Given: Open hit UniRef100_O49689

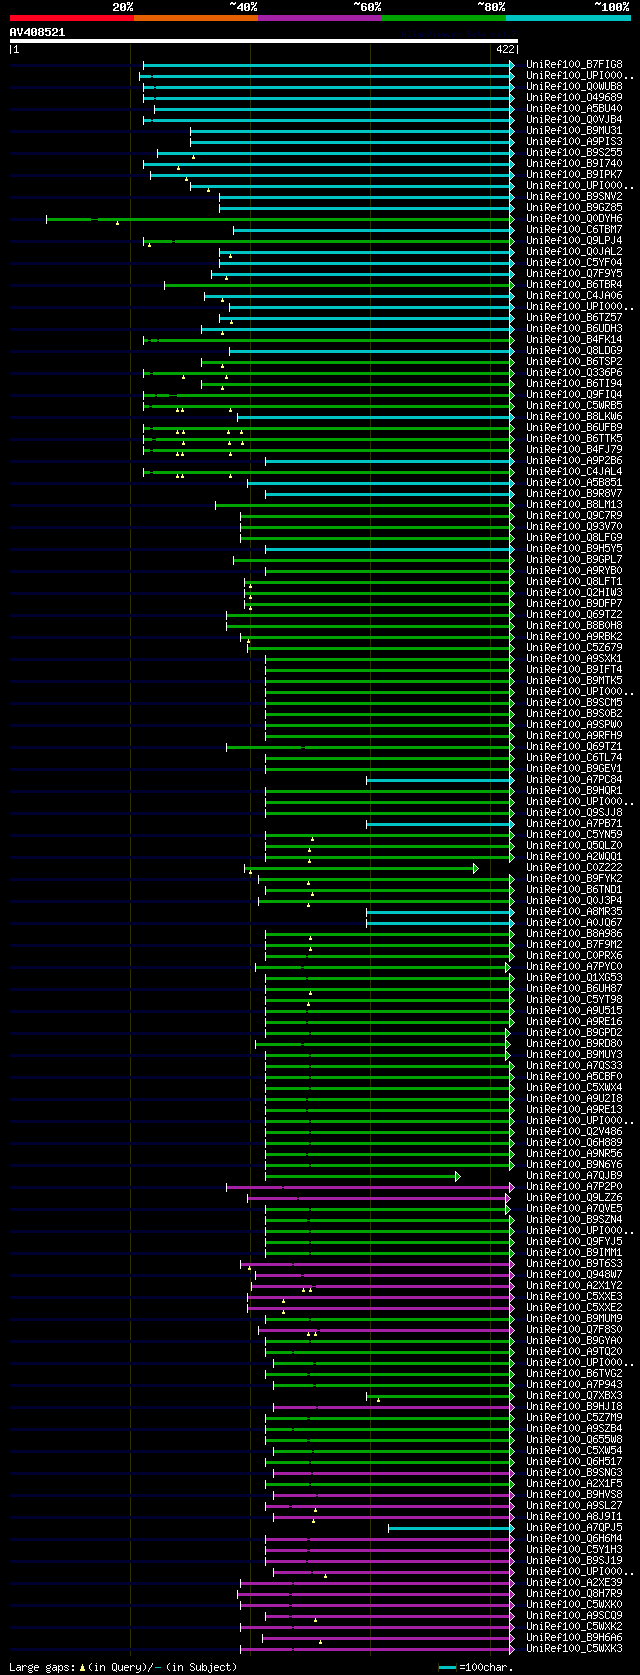Looking at the screenshot, I should click(574, 98).
